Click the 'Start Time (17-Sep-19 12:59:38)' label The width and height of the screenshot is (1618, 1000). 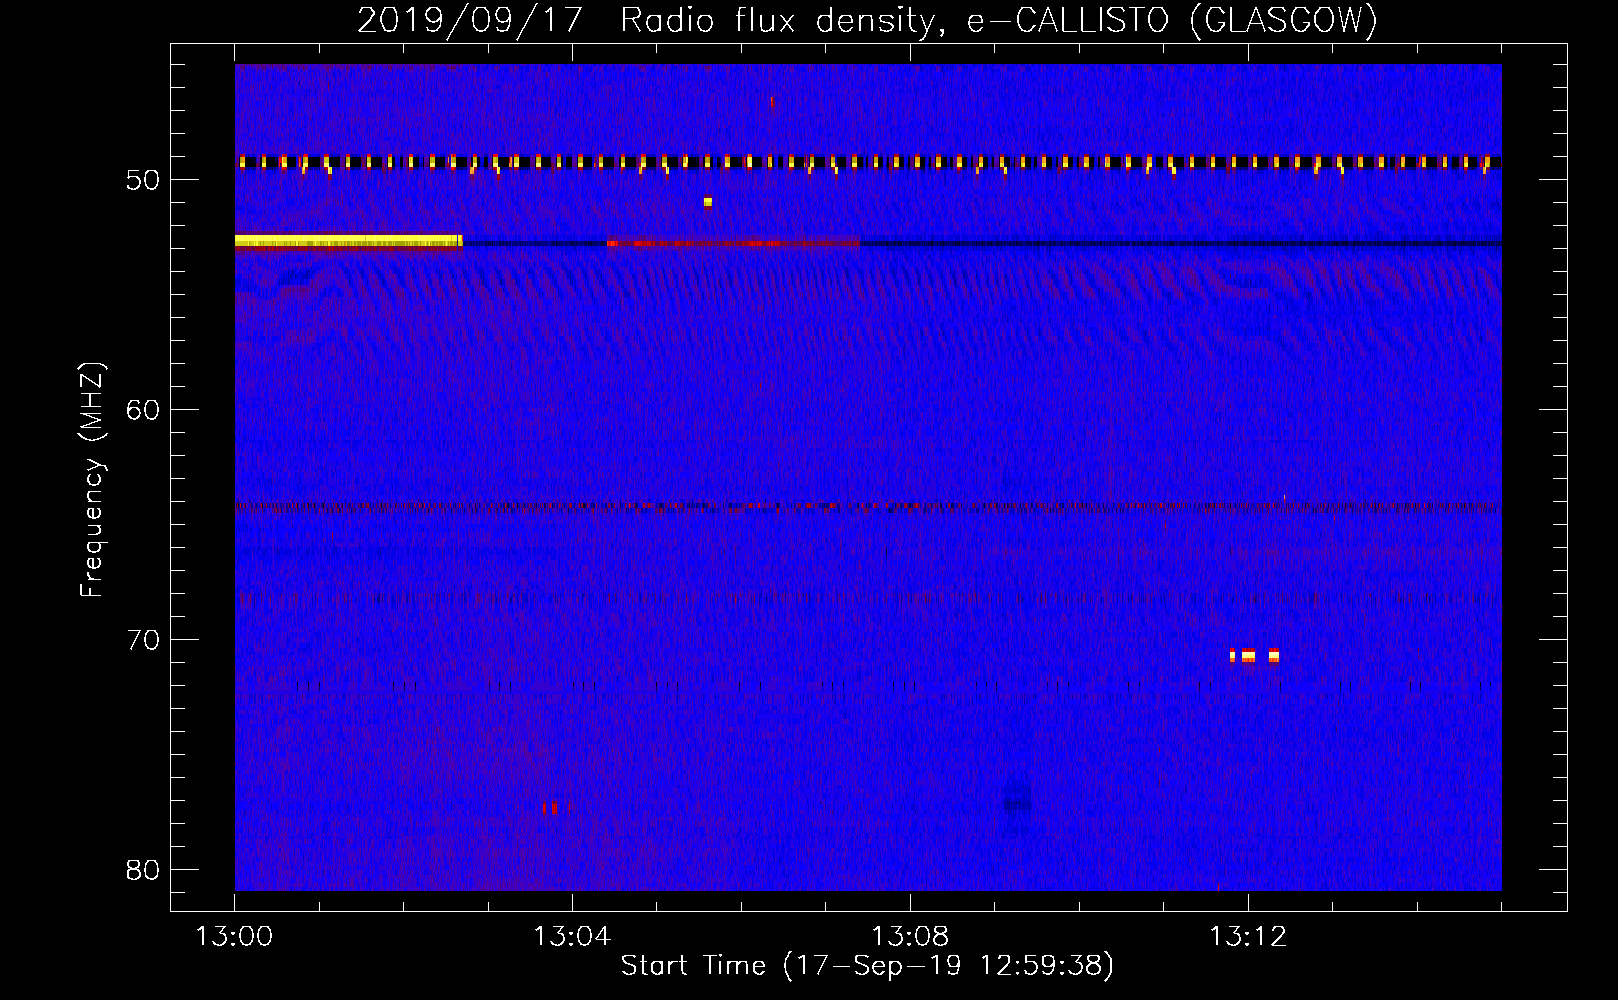click(867, 965)
